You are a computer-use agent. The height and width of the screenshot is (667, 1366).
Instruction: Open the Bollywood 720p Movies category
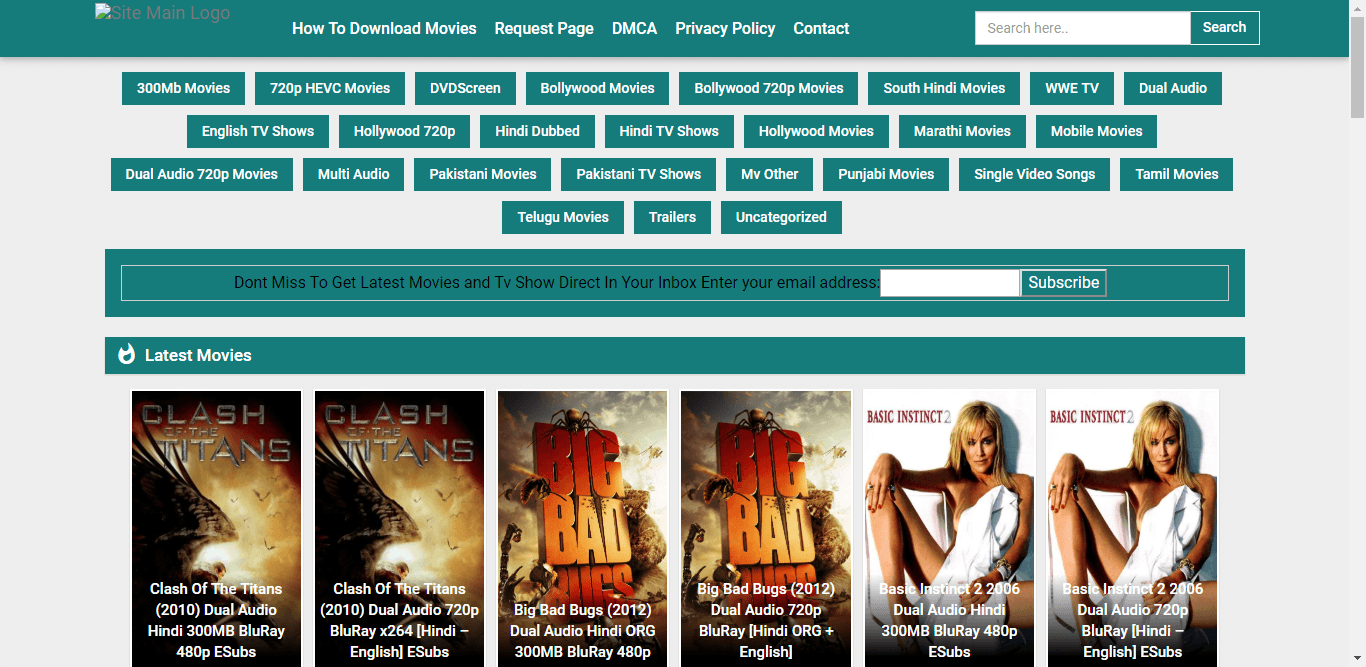point(768,88)
